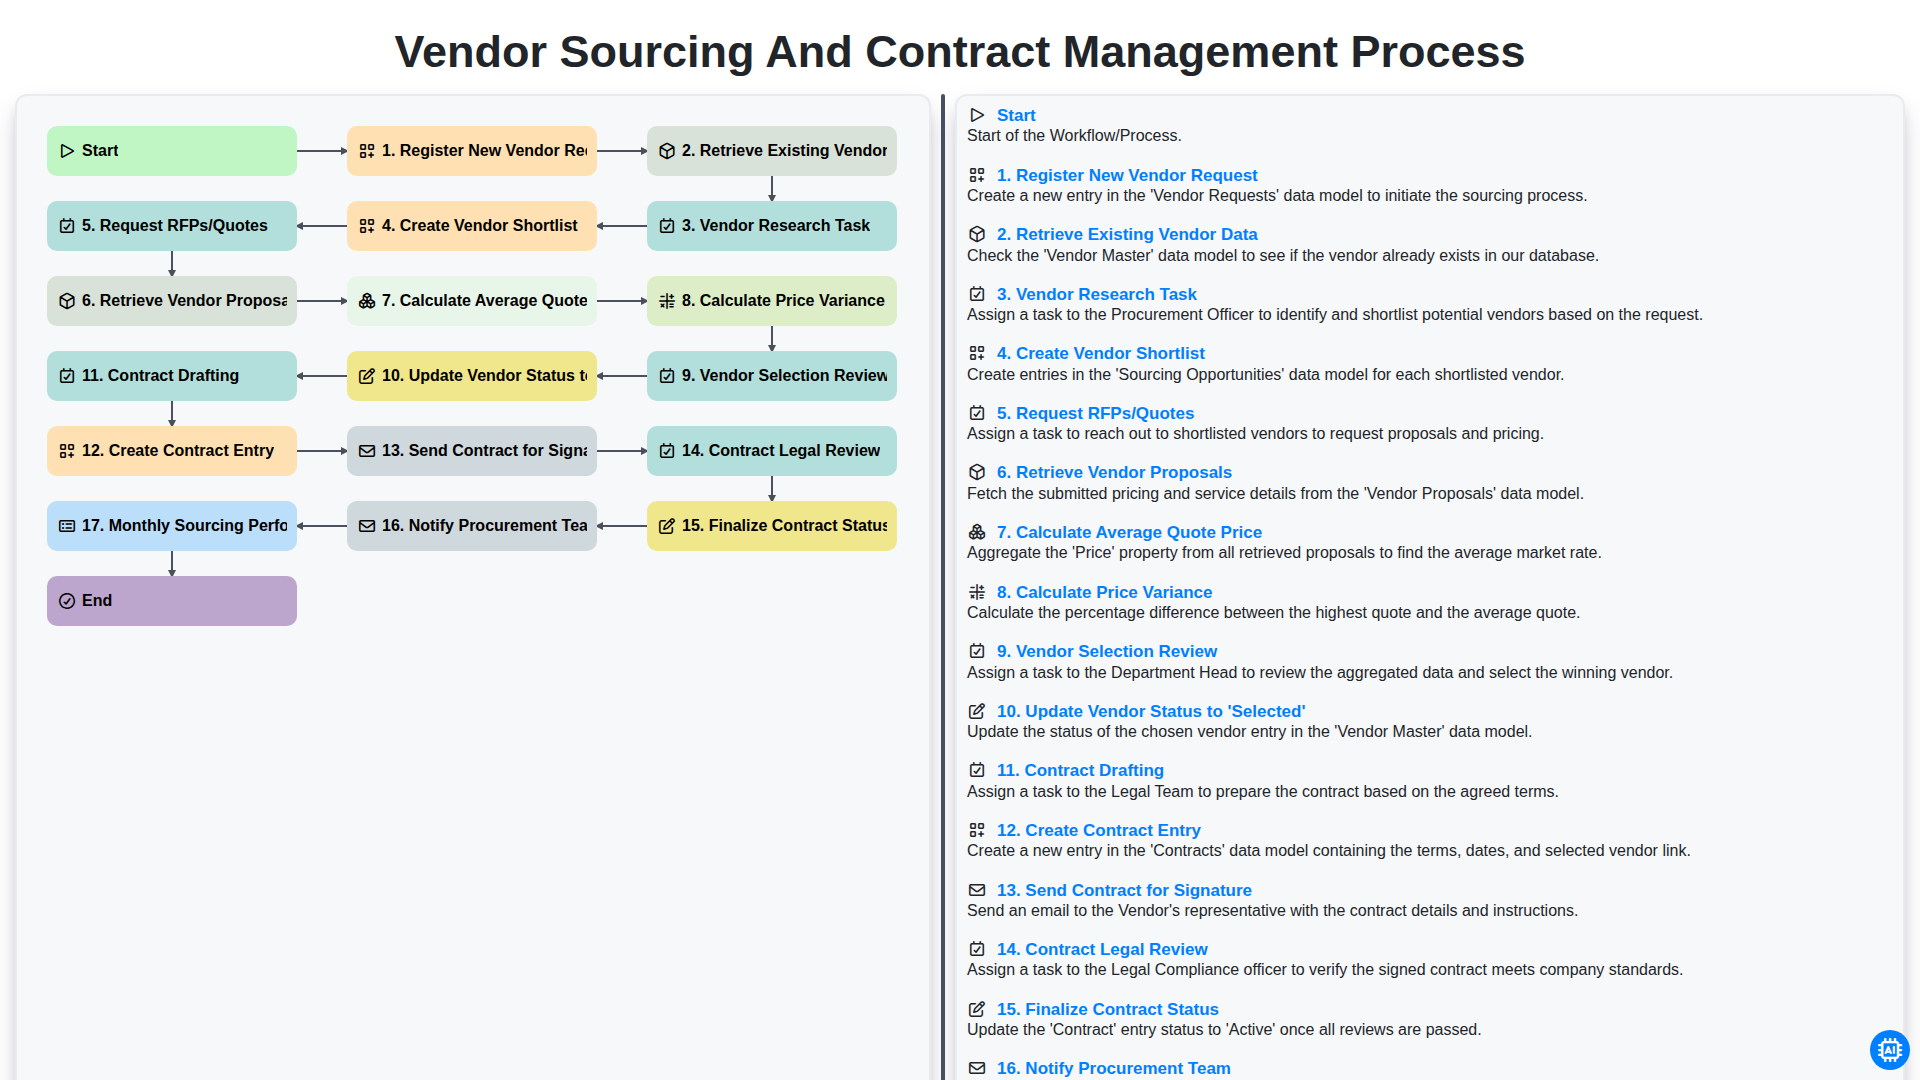Click play icon beside Start heading in list
This screenshot has width=1920, height=1080.
(977, 115)
